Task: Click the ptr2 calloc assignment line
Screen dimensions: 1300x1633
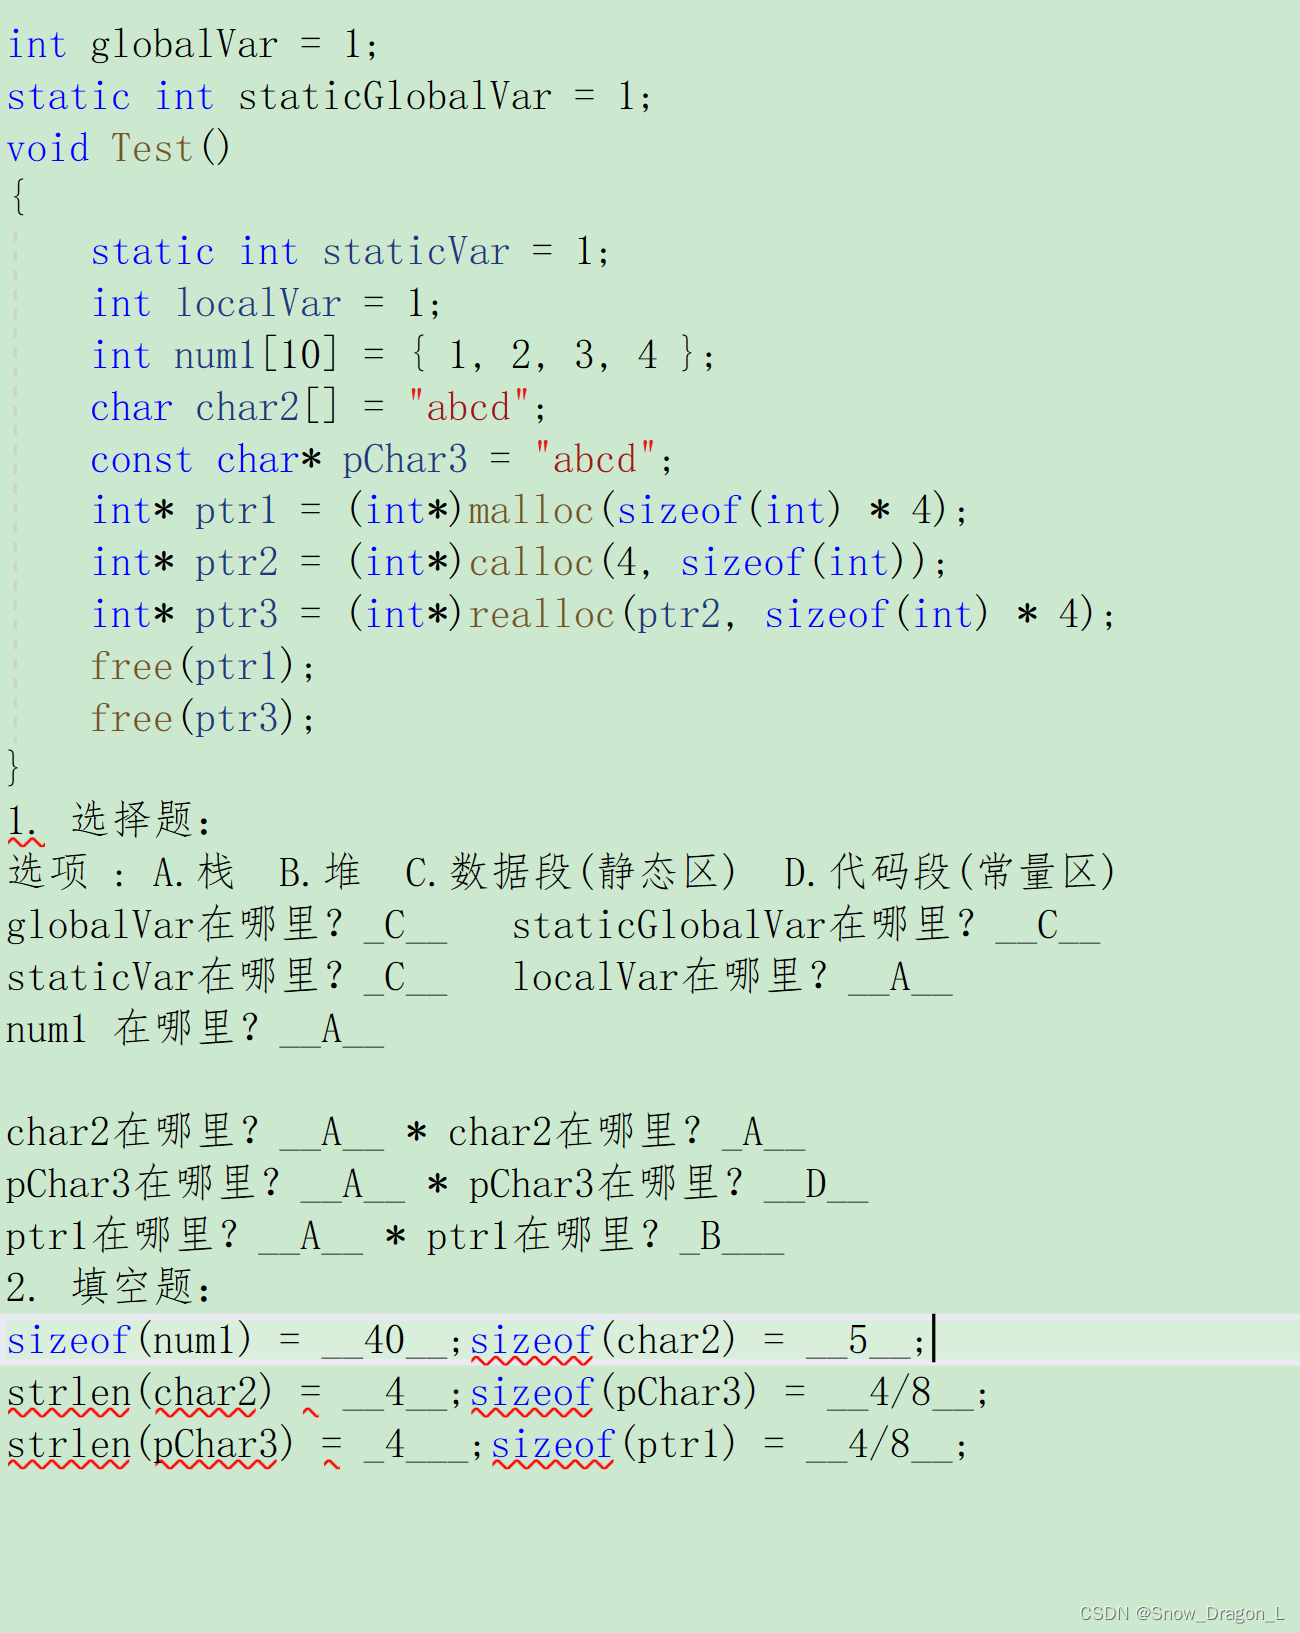Action: pos(518,563)
